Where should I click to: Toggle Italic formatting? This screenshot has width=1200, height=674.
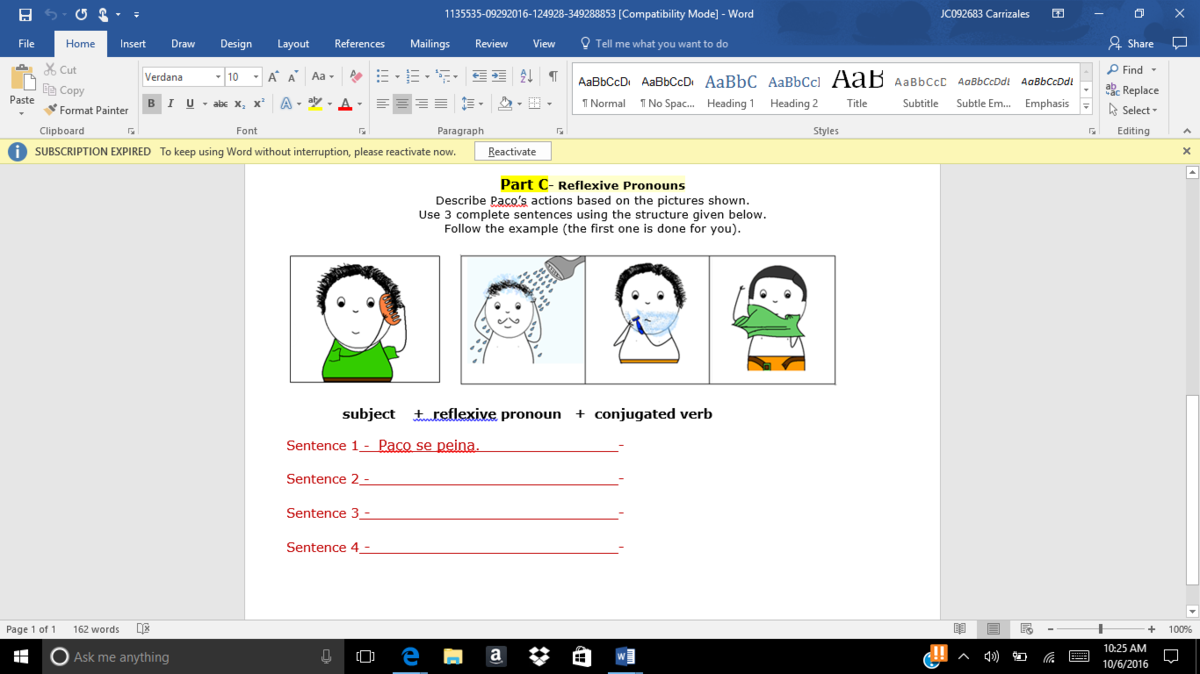pyautogui.click(x=170, y=104)
